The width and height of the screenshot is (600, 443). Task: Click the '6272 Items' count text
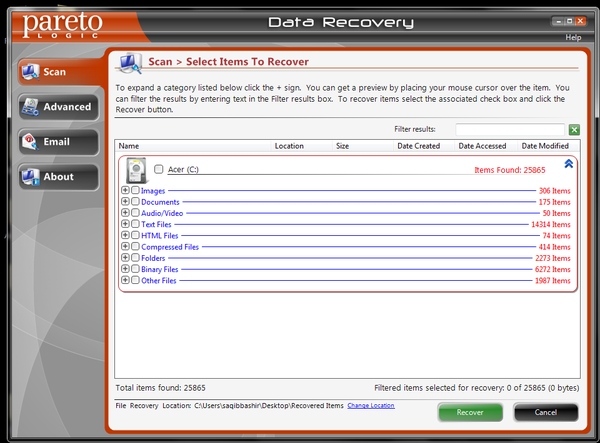[553, 270]
